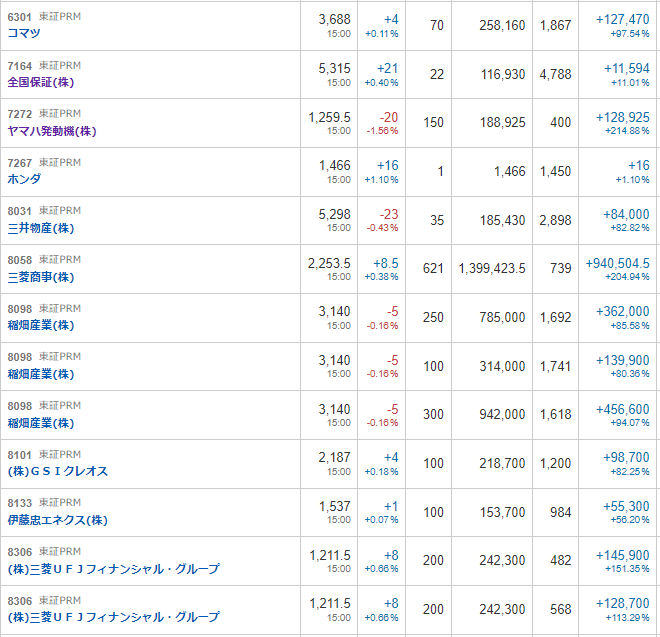The image size is (660, 637).
Task: Select 三井物産 change -23
Action: (x=389, y=214)
